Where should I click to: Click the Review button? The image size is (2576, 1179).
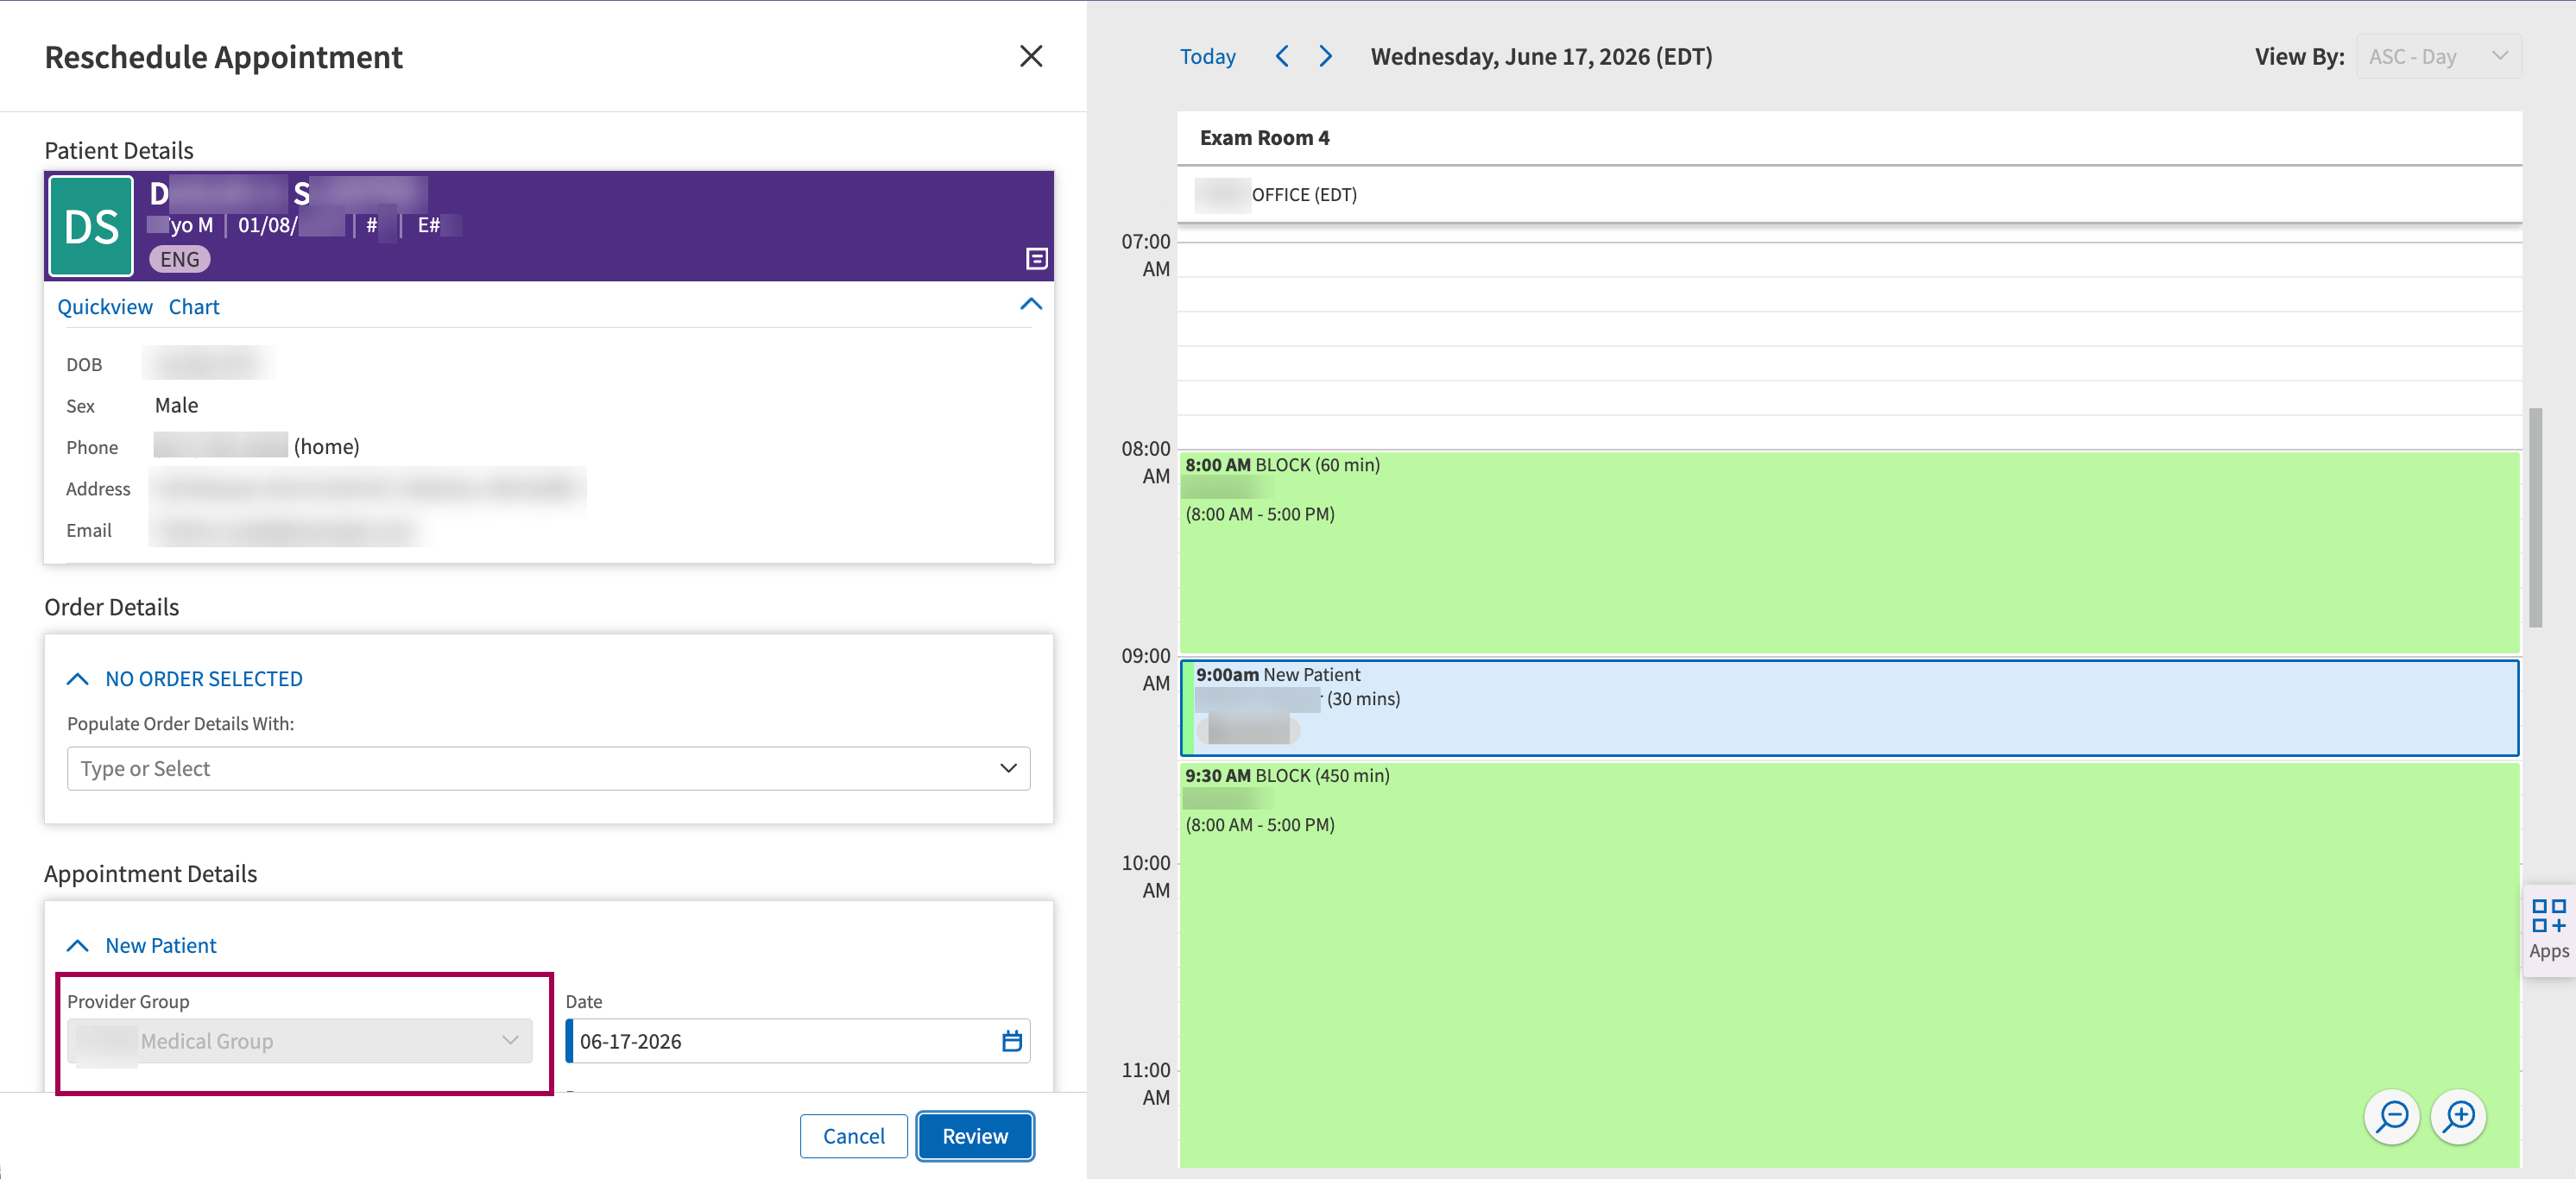click(974, 1136)
